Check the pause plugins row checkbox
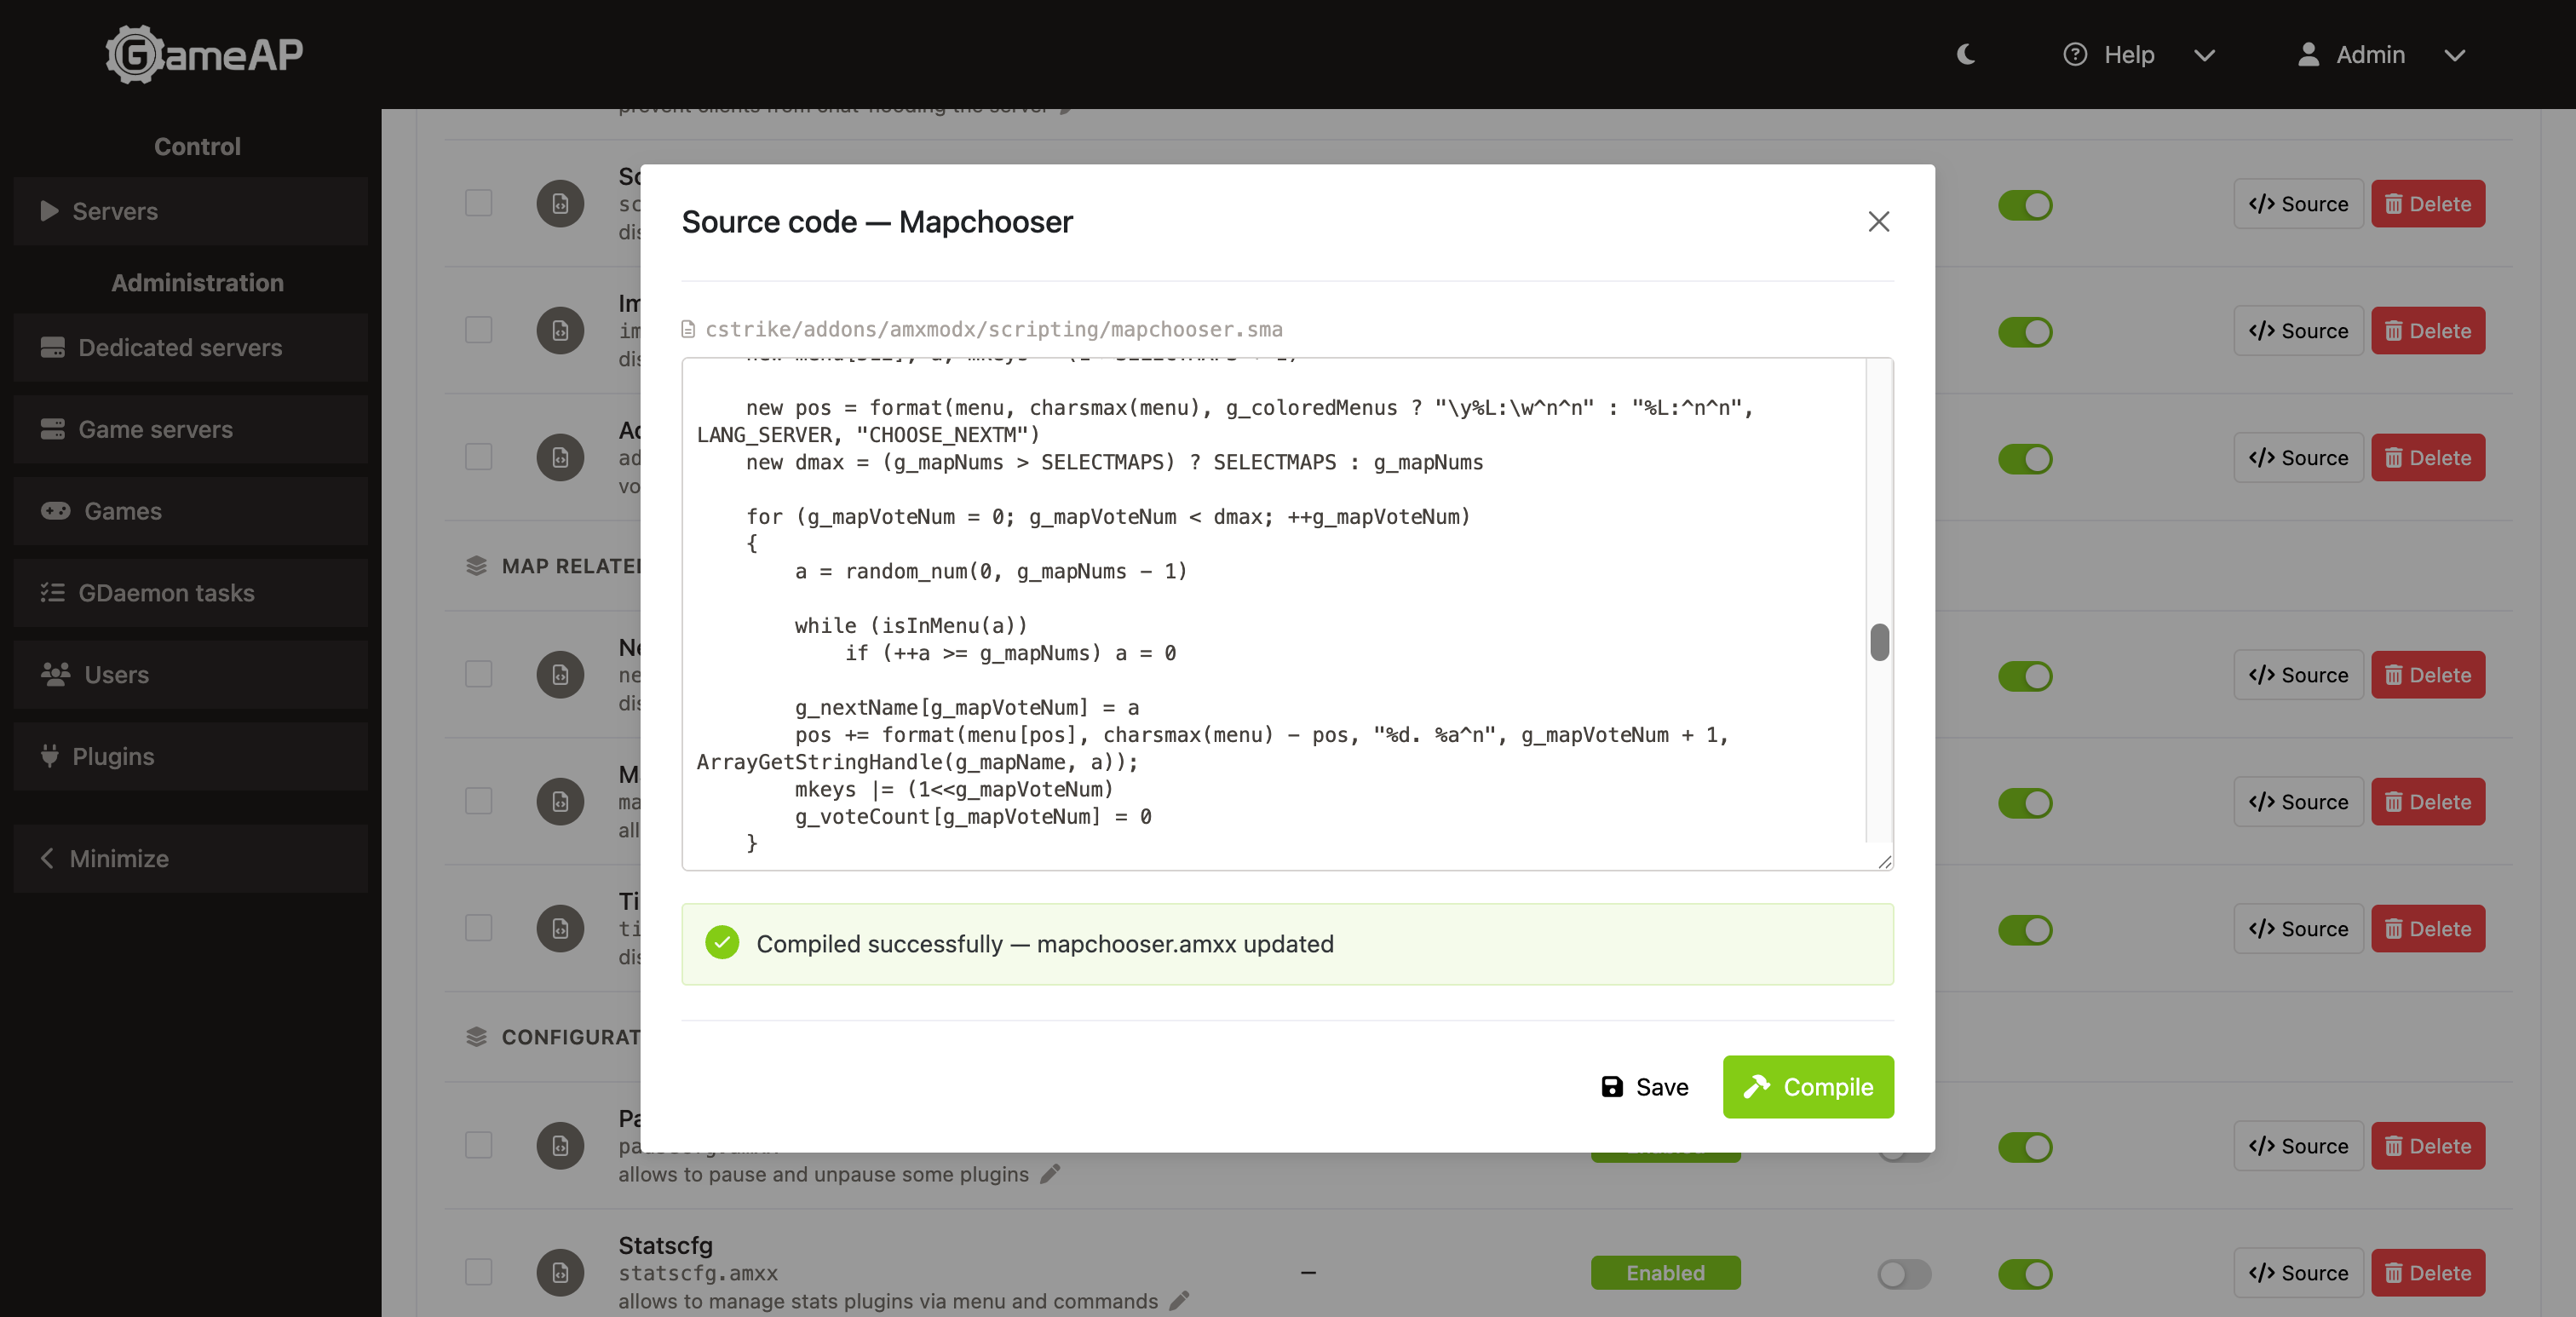Image resolution: width=2576 pixels, height=1317 pixels. coord(479,1145)
